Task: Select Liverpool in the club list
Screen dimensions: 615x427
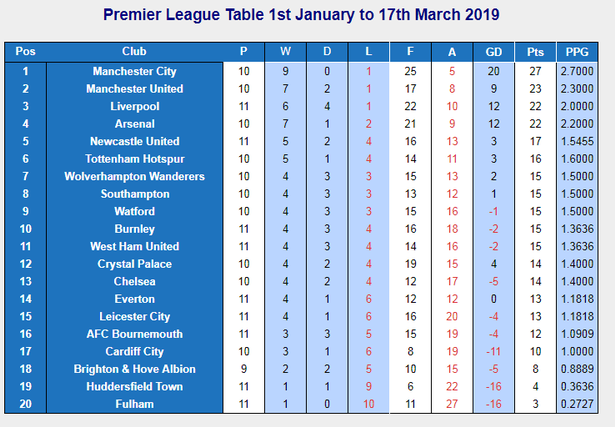Action: tap(134, 106)
